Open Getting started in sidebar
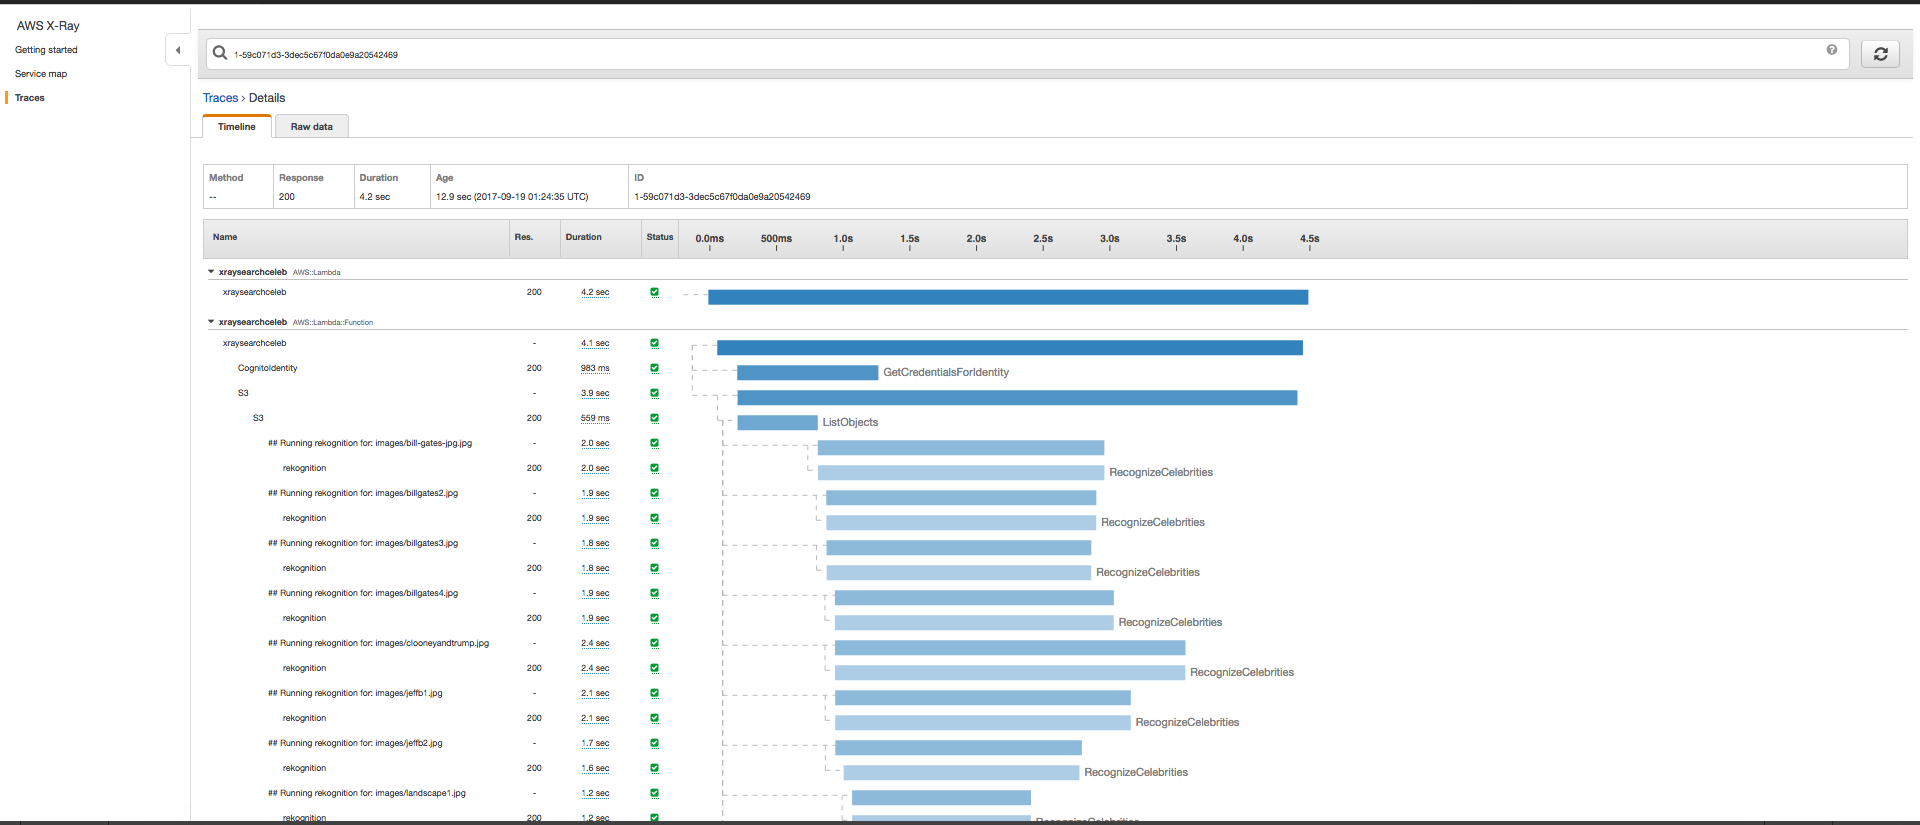Screen dimensions: 1920x825 pyautogui.click(x=46, y=50)
